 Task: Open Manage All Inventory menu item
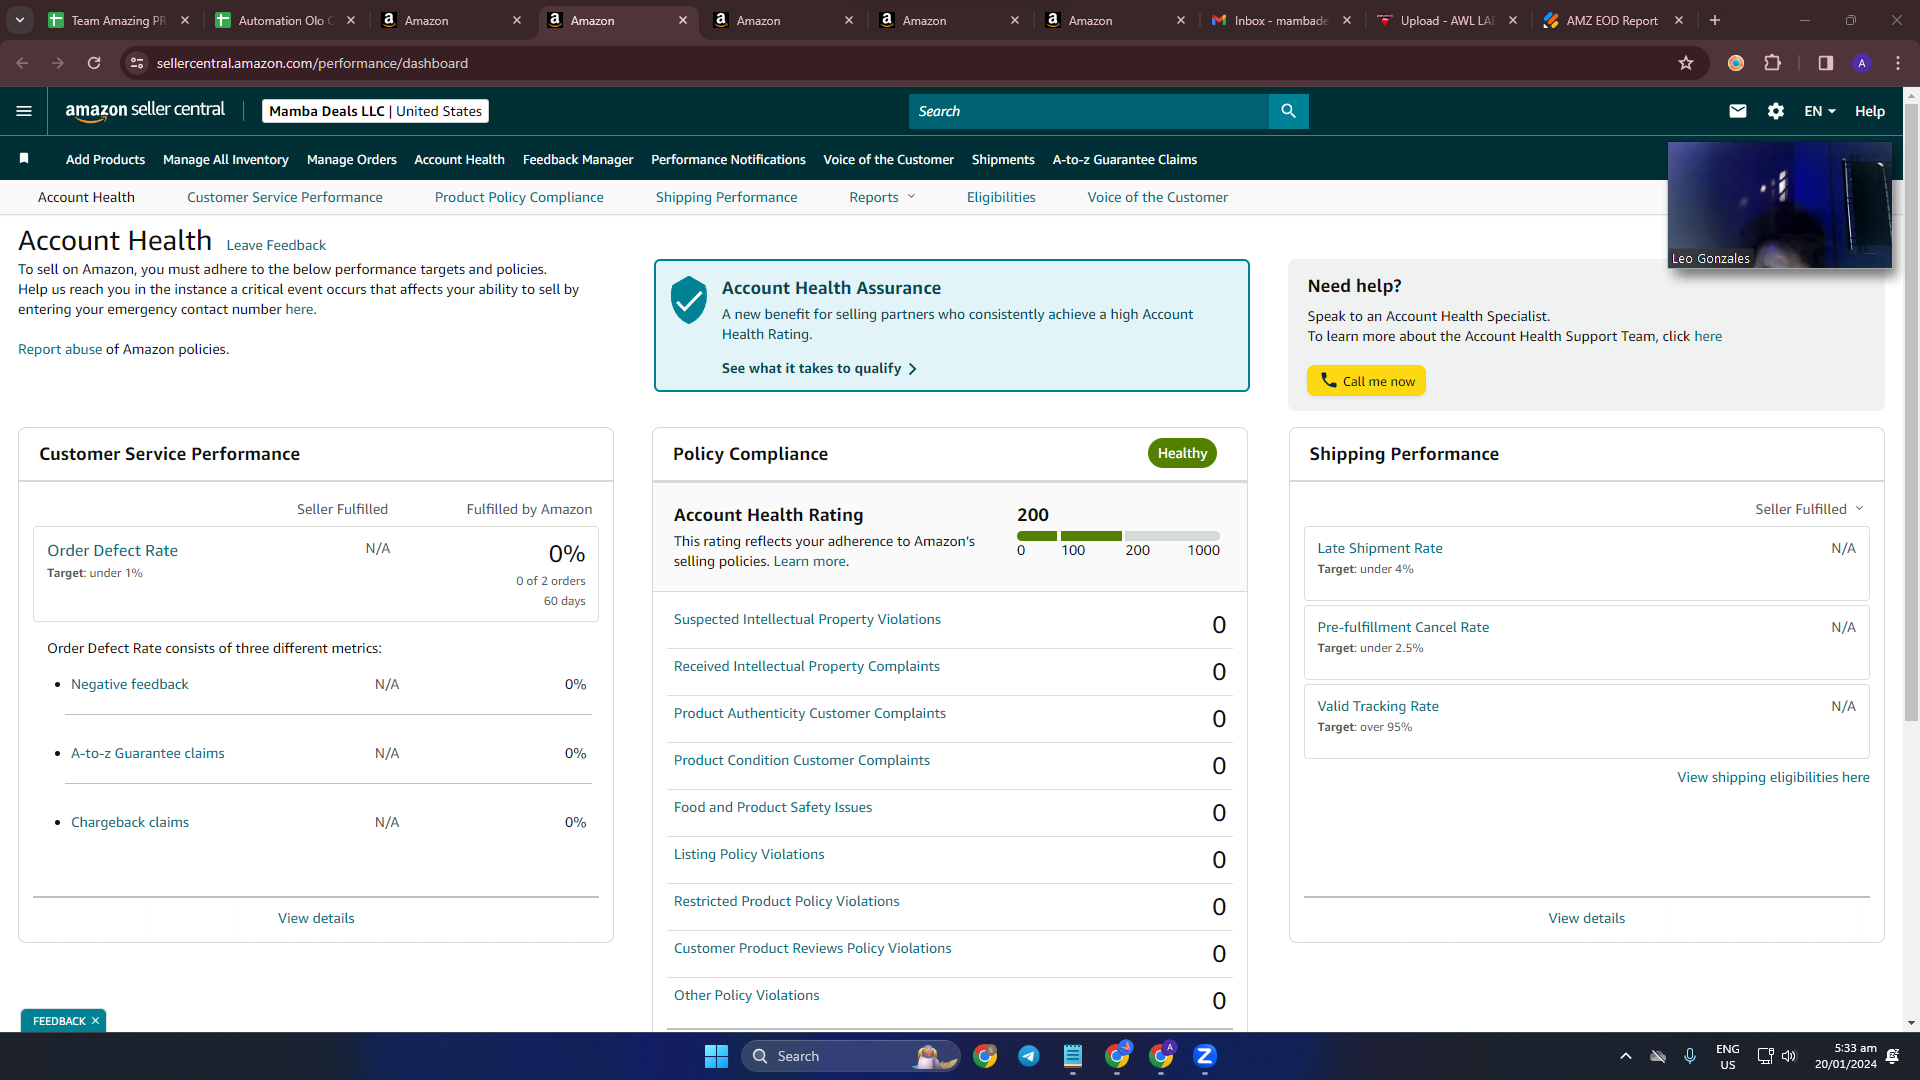tap(226, 159)
